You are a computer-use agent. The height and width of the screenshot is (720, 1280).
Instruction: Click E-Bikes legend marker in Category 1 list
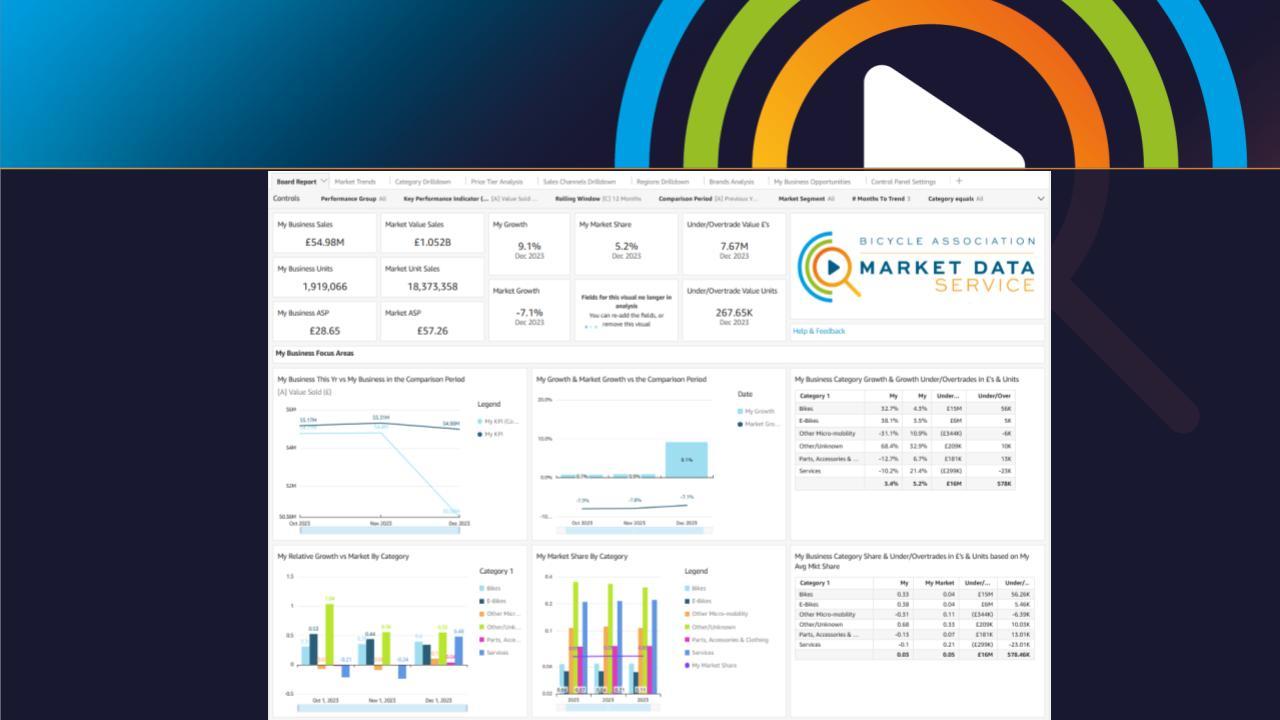pyautogui.click(x=482, y=601)
